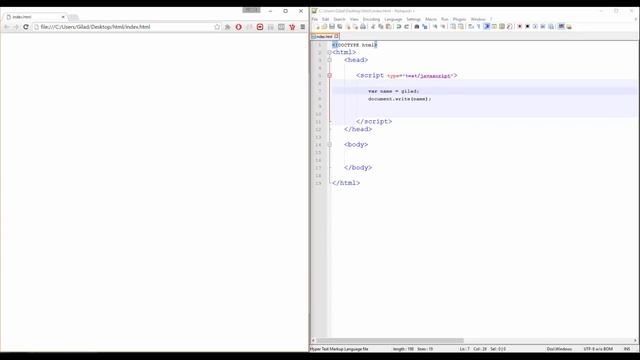Screen dimensions: 640x360
Task: Stop macro recording with the Stop icon
Action: [x=527, y=27]
